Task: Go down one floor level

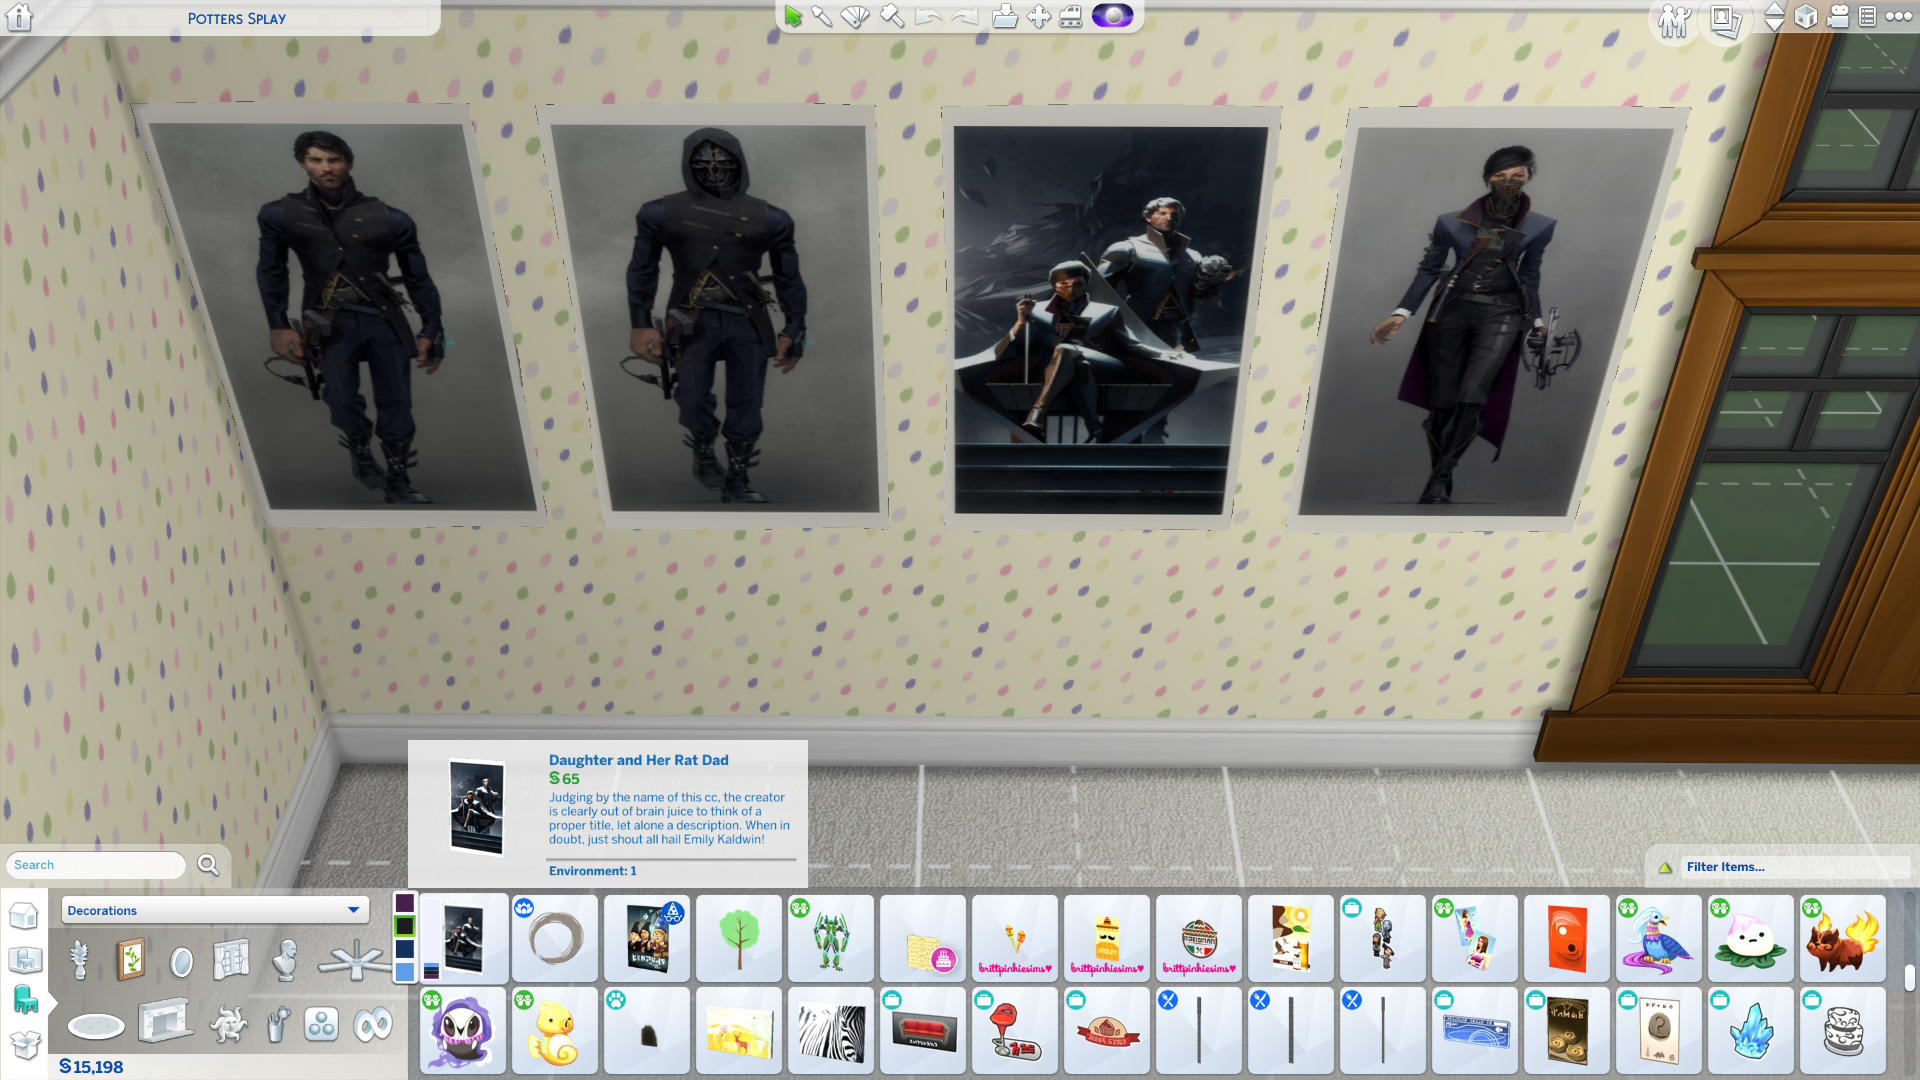Action: pos(1774,25)
